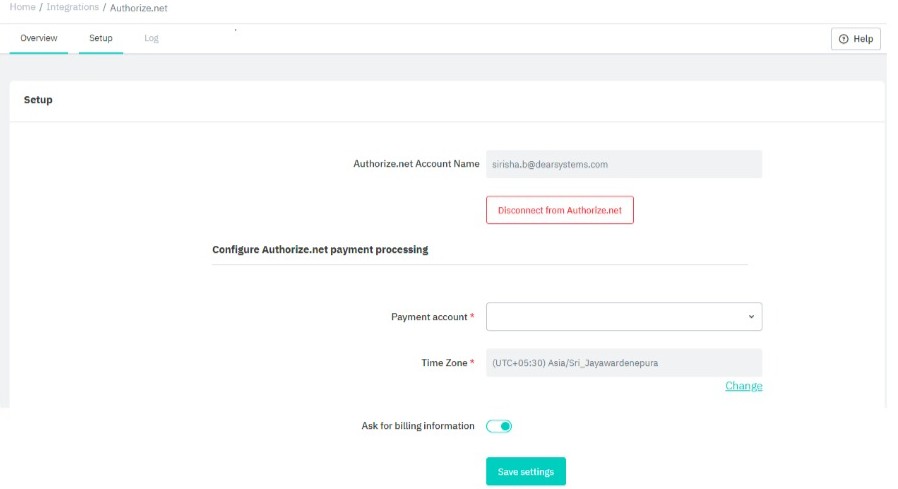Switch to the Log tab
The height and width of the screenshot is (489, 898).
tap(151, 38)
